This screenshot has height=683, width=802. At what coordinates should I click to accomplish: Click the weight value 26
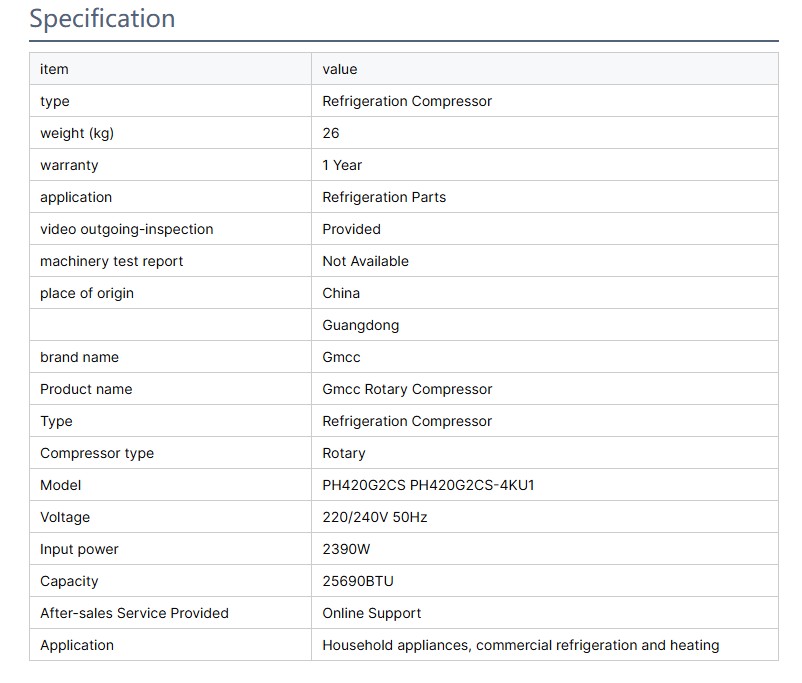pos(331,133)
